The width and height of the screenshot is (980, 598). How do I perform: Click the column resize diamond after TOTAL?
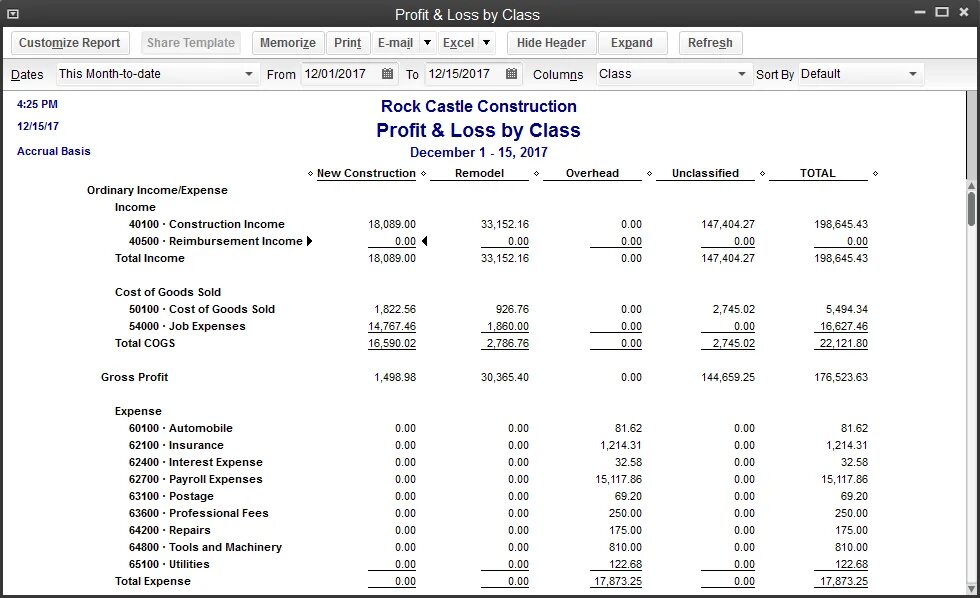click(875, 174)
